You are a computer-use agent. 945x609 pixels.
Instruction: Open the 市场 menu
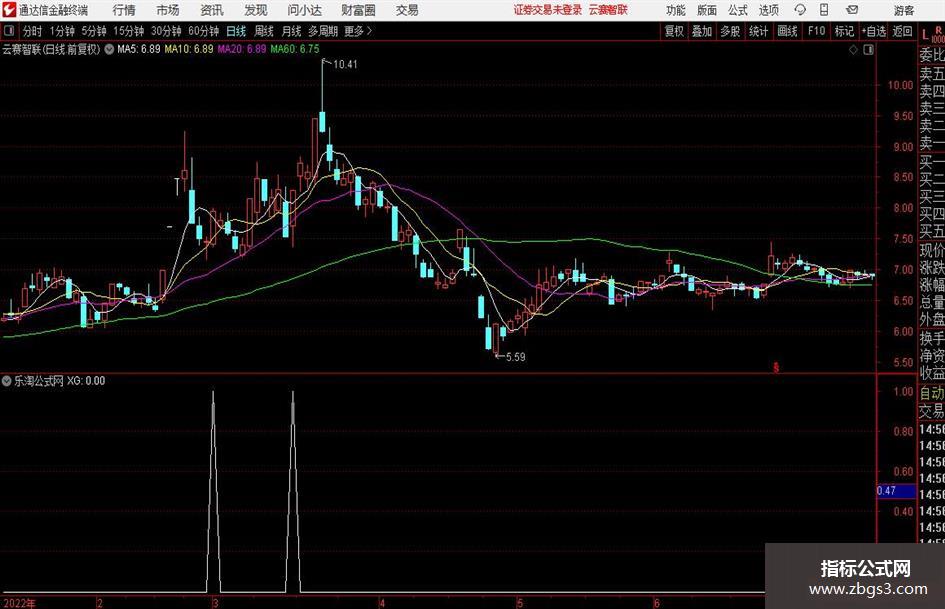168,10
